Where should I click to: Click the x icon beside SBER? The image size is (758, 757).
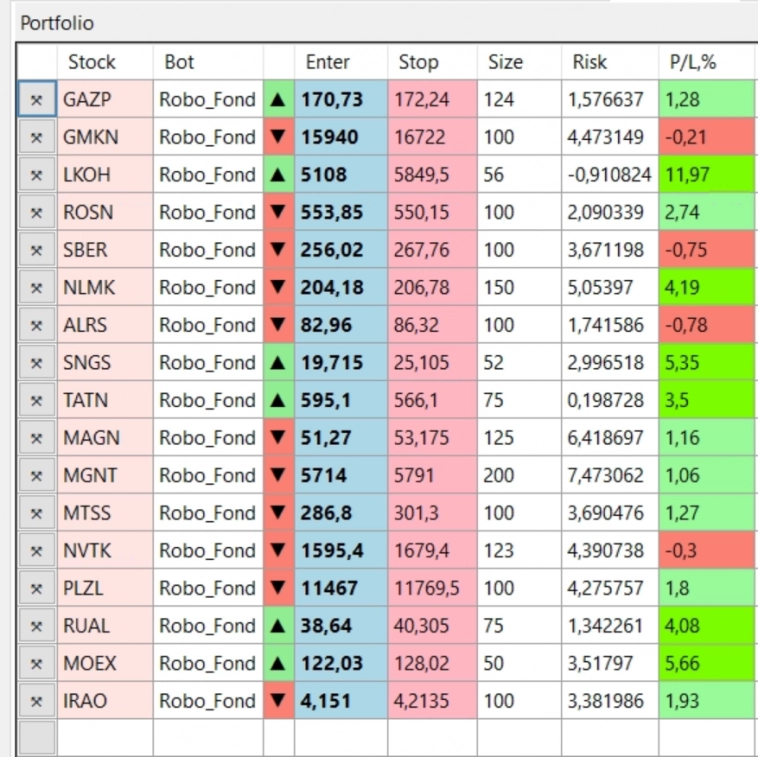(x=37, y=250)
